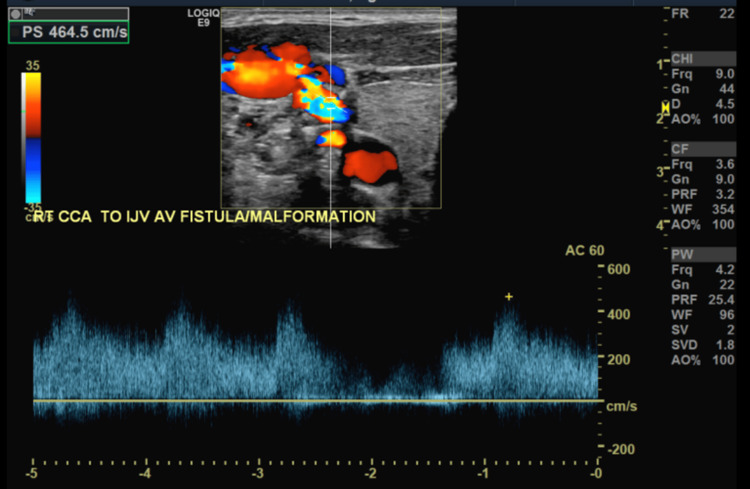This screenshot has width=750, height=489.
Task: Click the cm/s unit label on velocity axis
Action: (x=621, y=407)
